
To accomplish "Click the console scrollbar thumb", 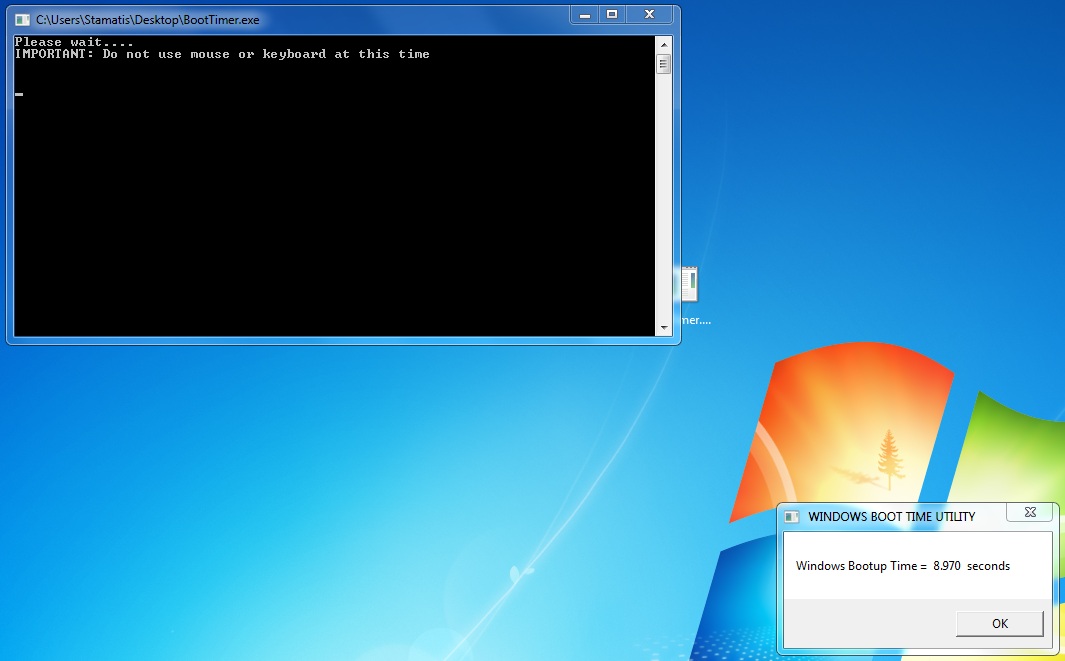I will (x=664, y=64).
